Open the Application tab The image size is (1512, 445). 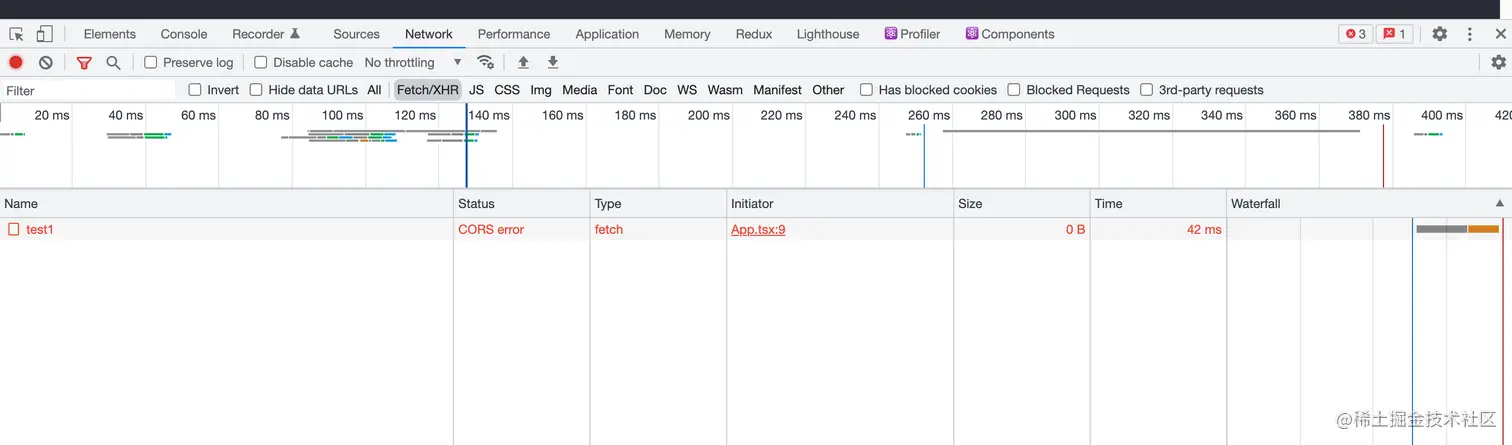607,34
